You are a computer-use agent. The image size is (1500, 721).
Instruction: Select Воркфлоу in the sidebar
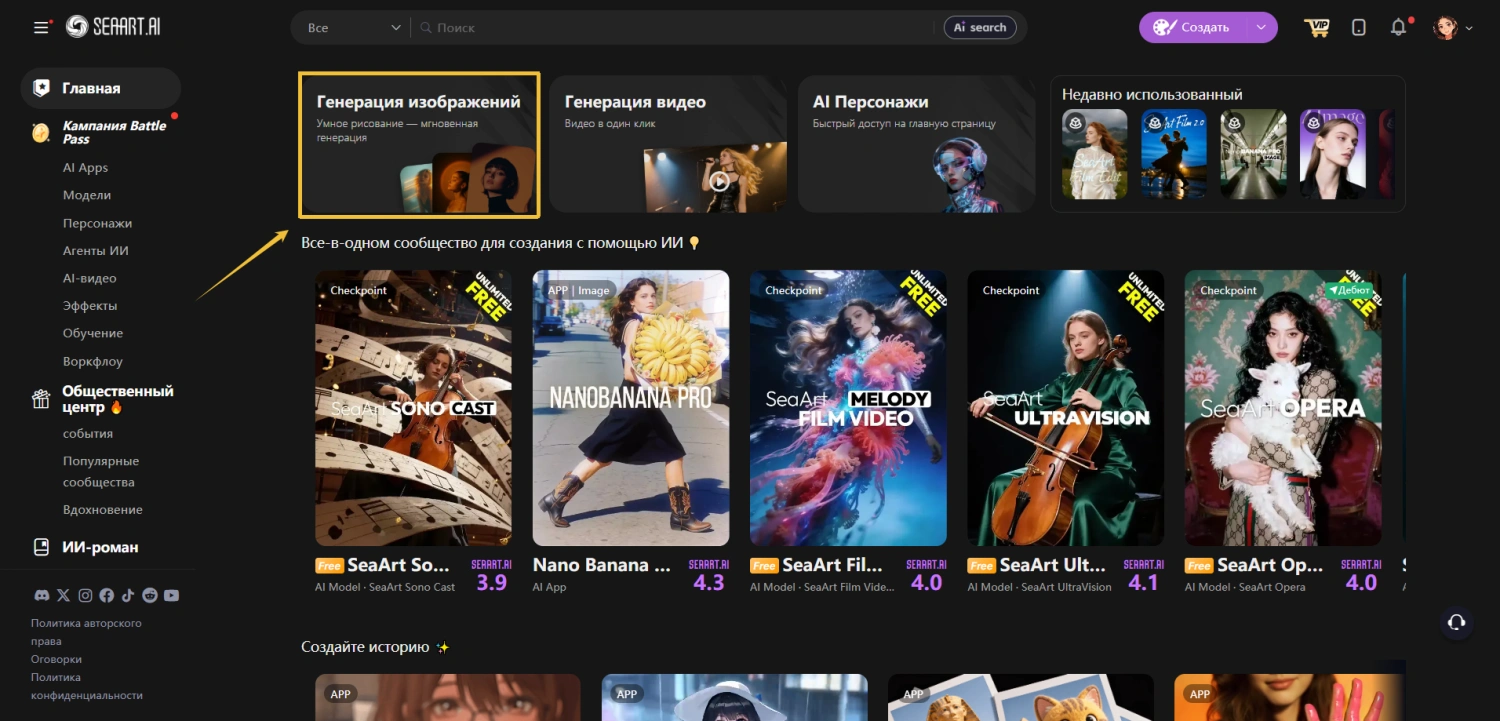pyautogui.click(x=92, y=361)
